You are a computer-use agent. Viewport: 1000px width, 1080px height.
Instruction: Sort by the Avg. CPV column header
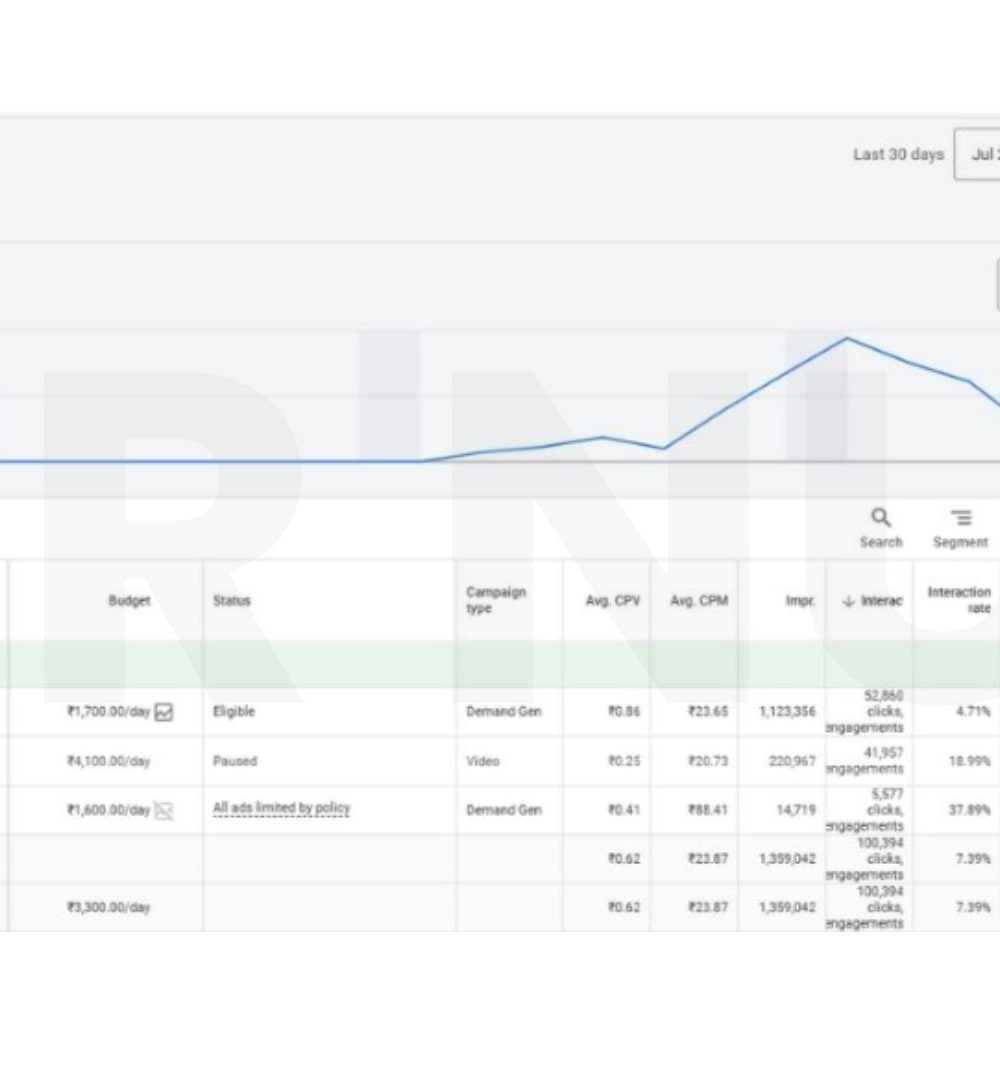(613, 601)
